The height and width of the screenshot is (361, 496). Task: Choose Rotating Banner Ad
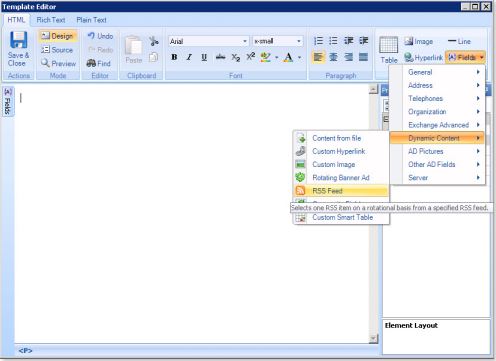click(341, 178)
